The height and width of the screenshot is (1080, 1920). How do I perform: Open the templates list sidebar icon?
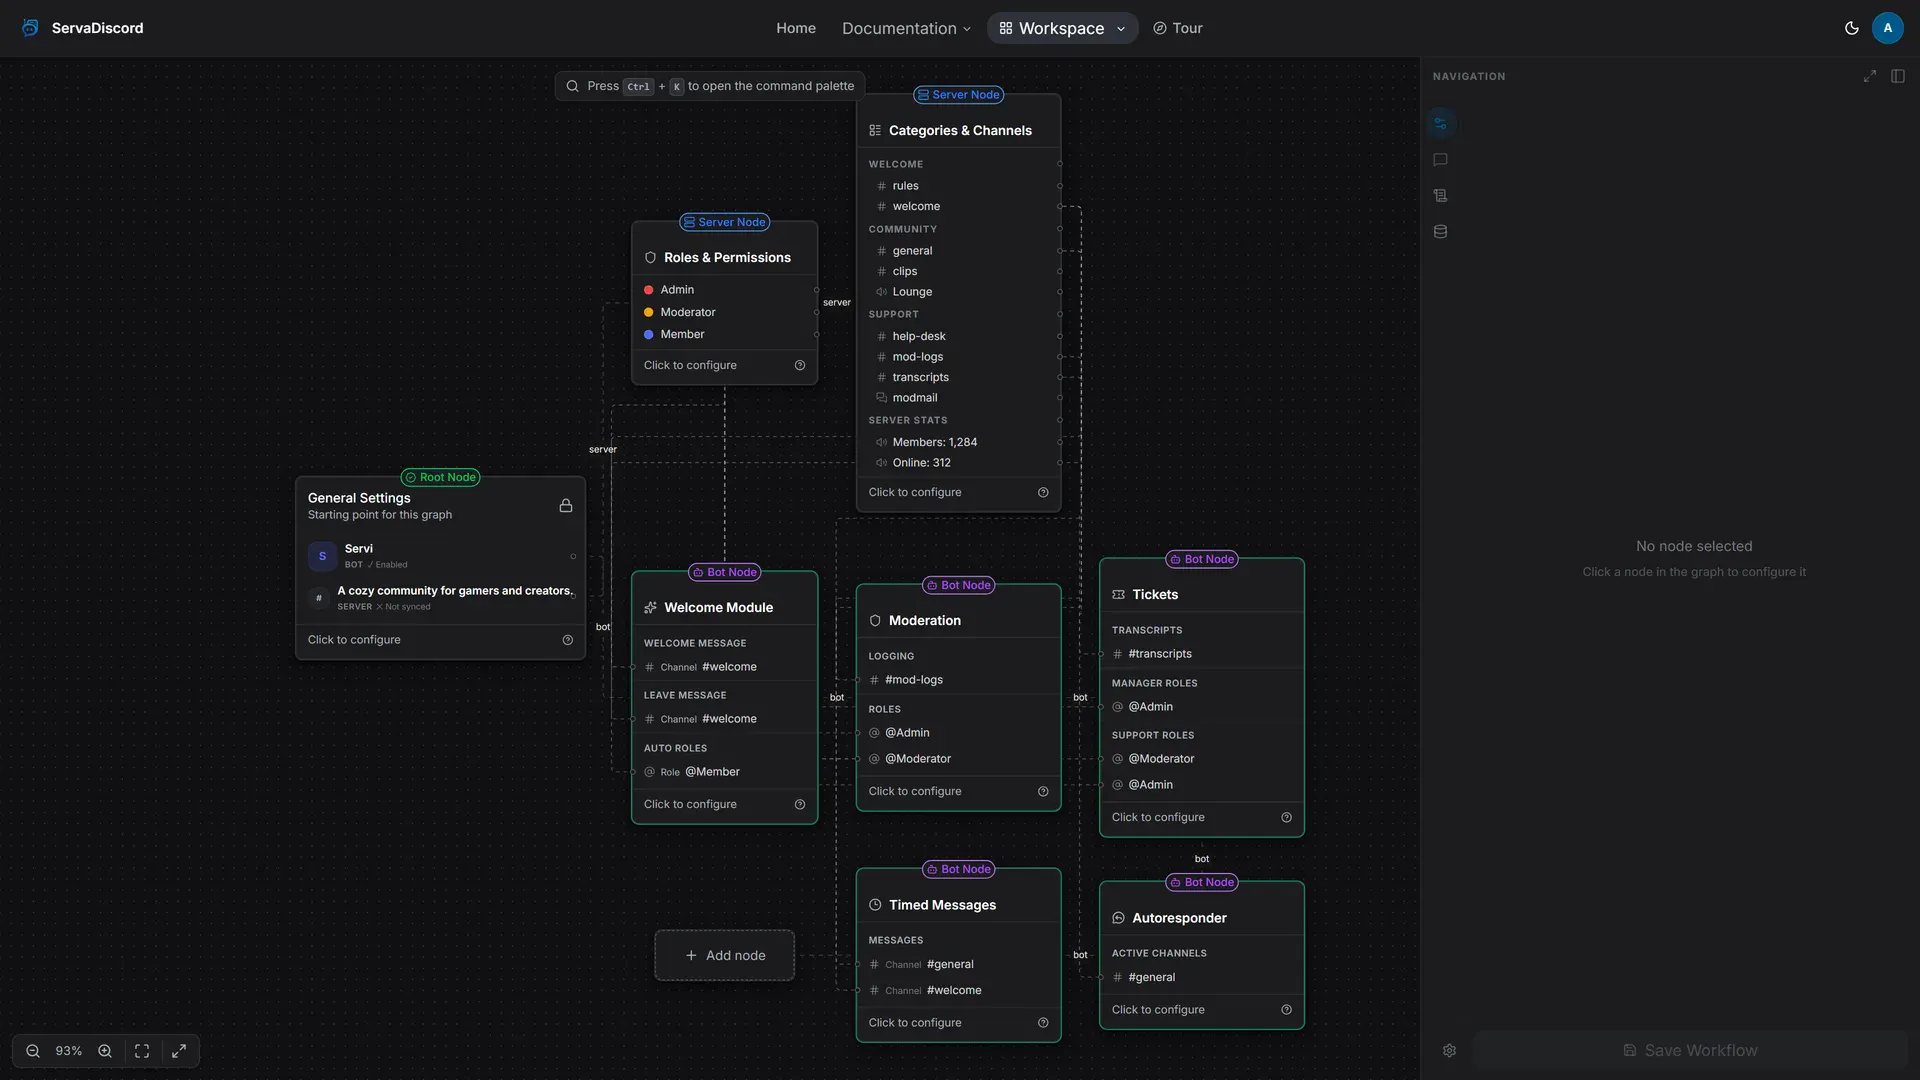point(1440,196)
